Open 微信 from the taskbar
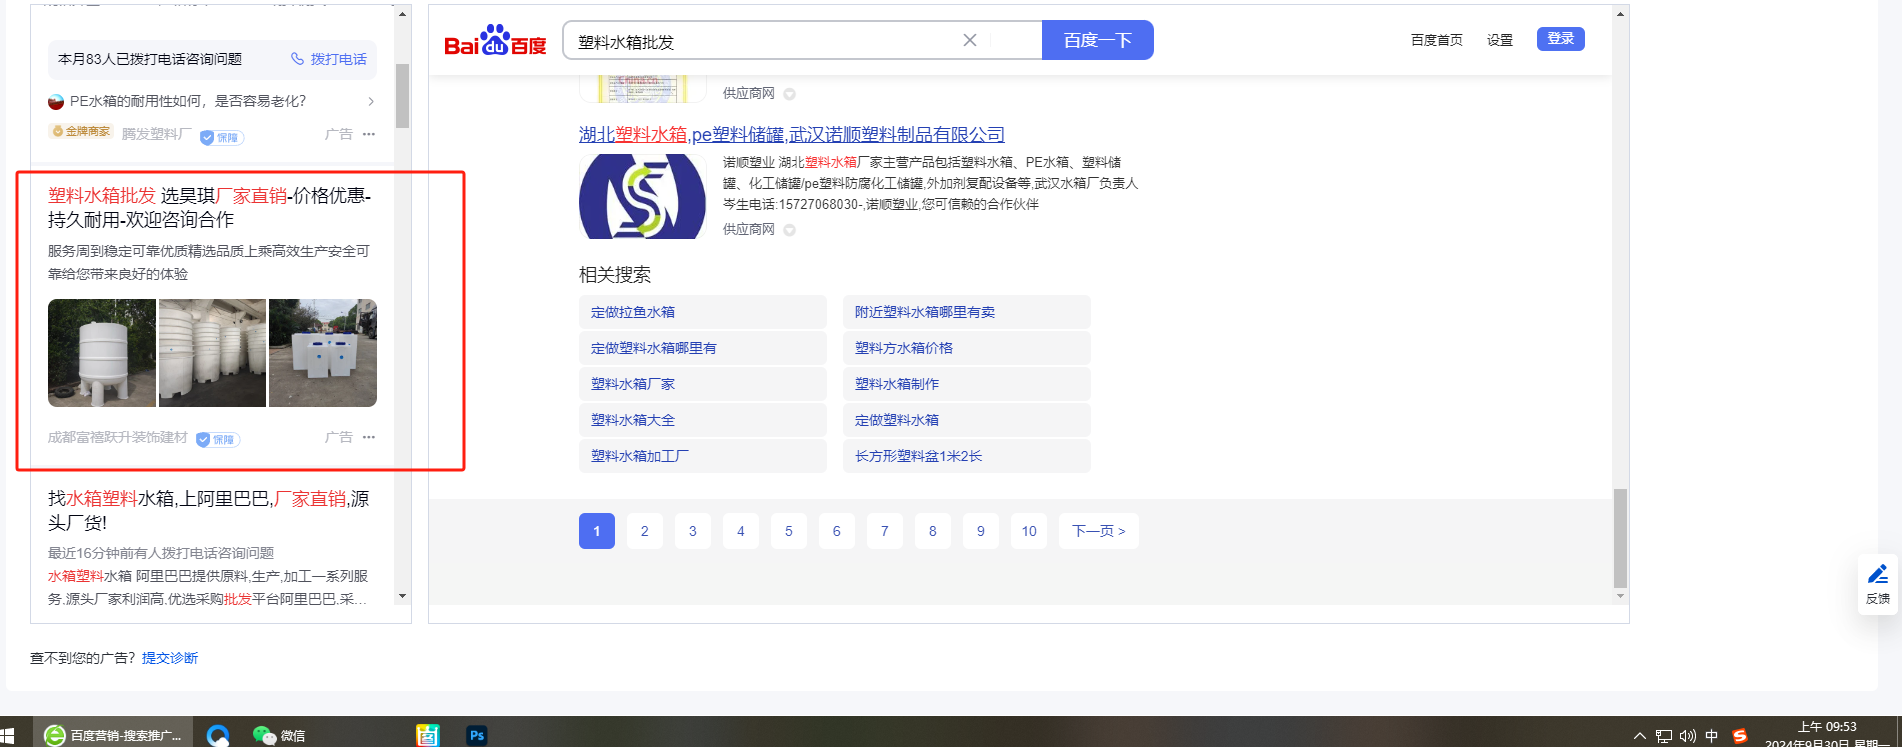The height and width of the screenshot is (747, 1902). point(279,735)
